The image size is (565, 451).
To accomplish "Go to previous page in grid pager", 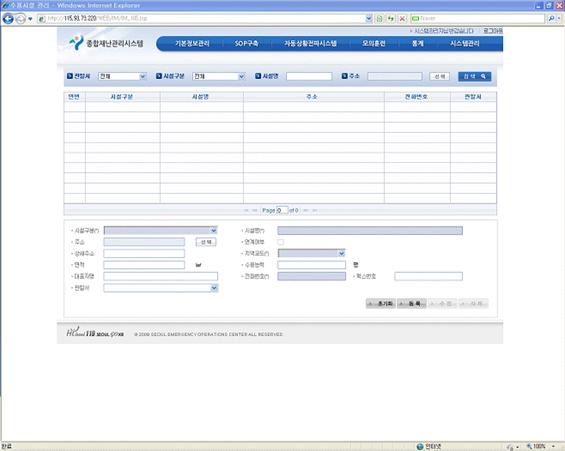I will (255, 210).
